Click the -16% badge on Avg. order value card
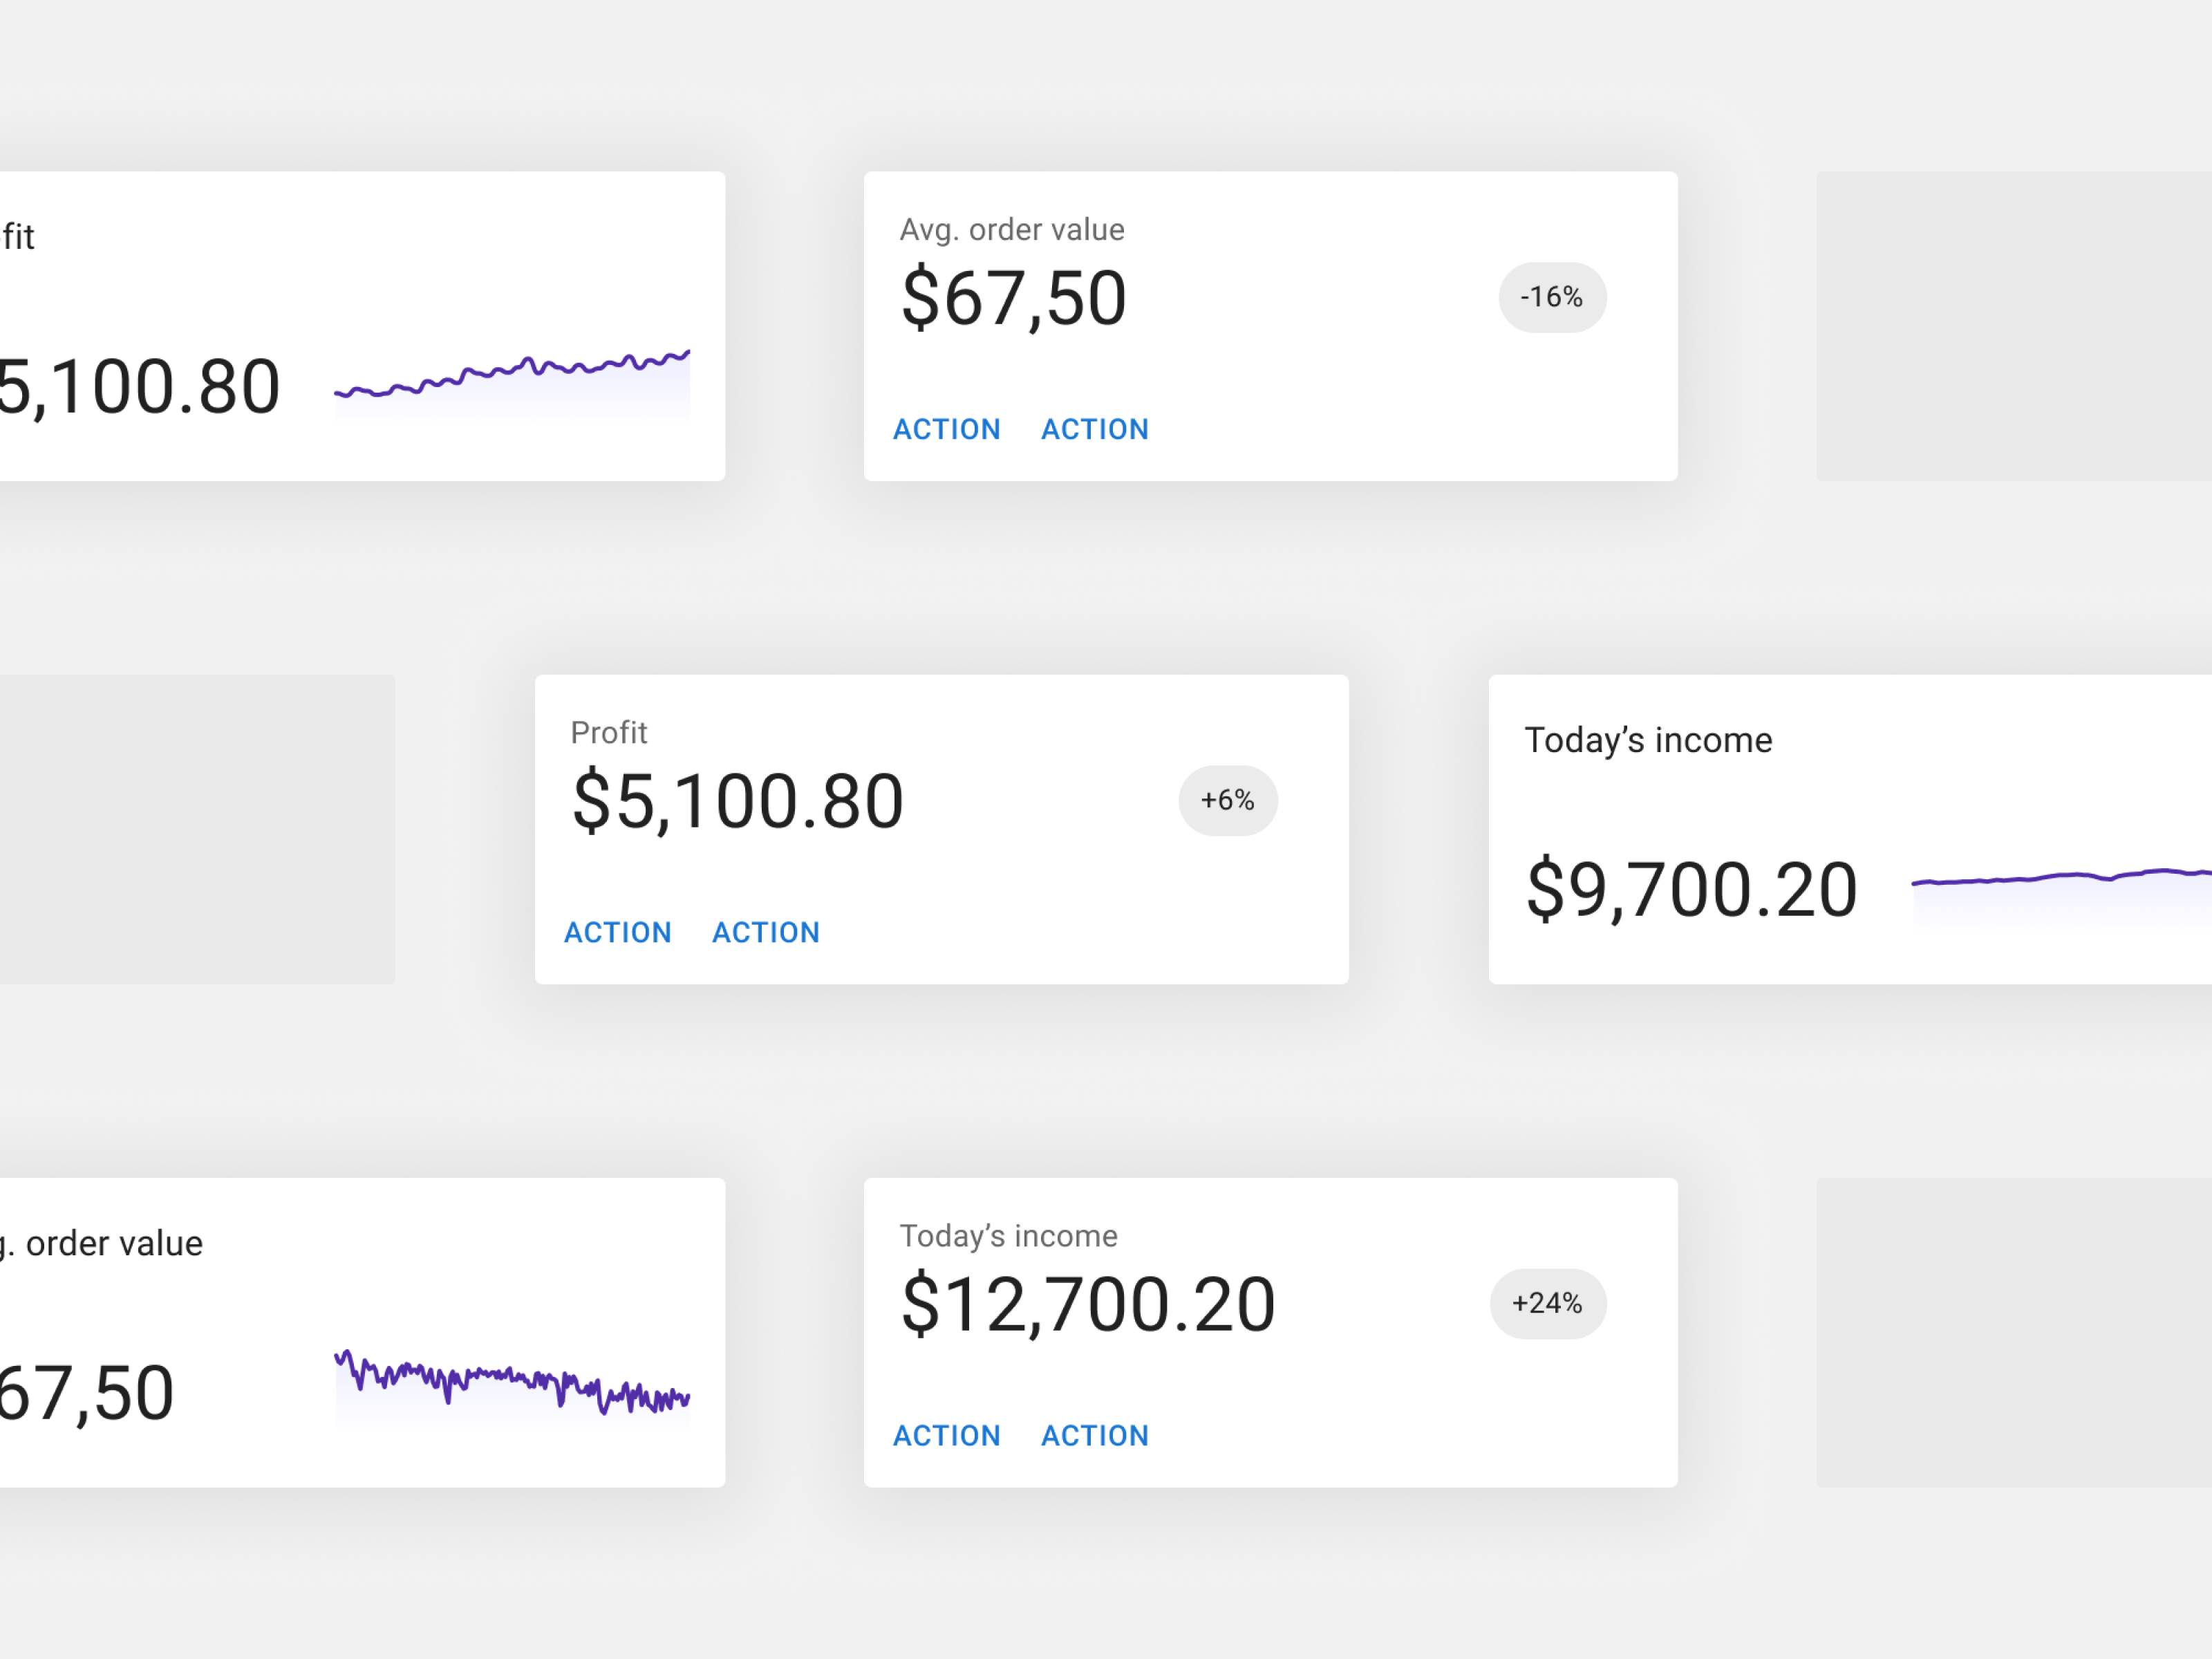 coord(1551,297)
